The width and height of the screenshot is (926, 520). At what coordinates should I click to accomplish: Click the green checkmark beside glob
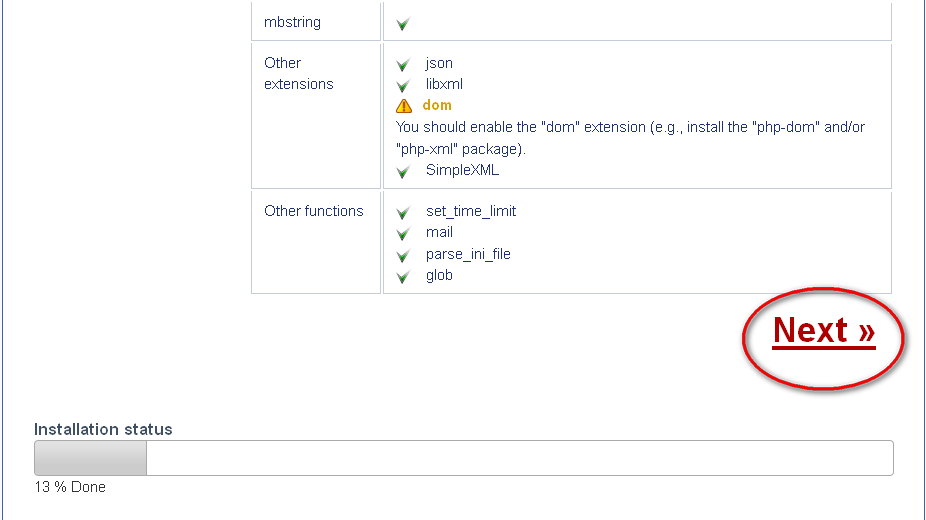pos(403,277)
